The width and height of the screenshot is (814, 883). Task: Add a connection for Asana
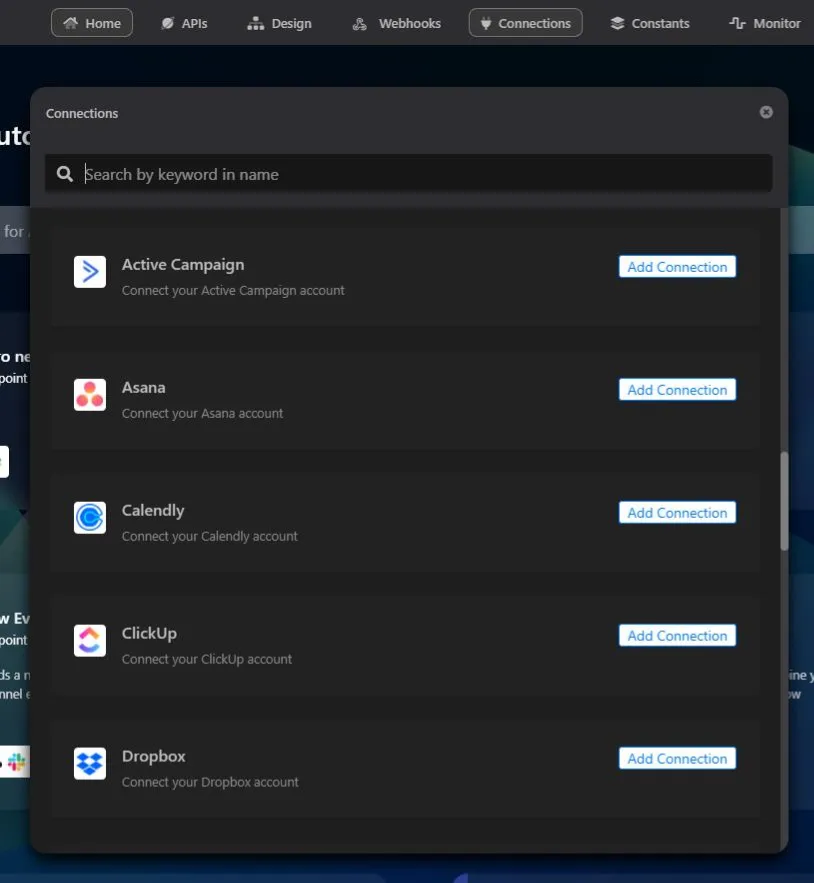click(677, 390)
